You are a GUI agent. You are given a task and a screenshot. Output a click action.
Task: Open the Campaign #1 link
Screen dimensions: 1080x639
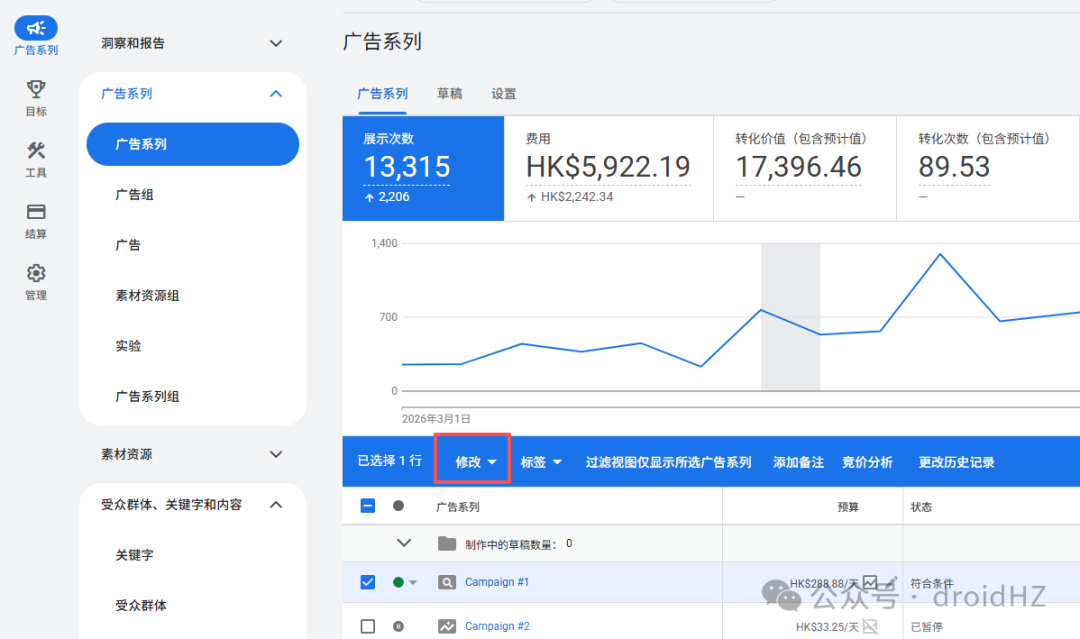[497, 583]
